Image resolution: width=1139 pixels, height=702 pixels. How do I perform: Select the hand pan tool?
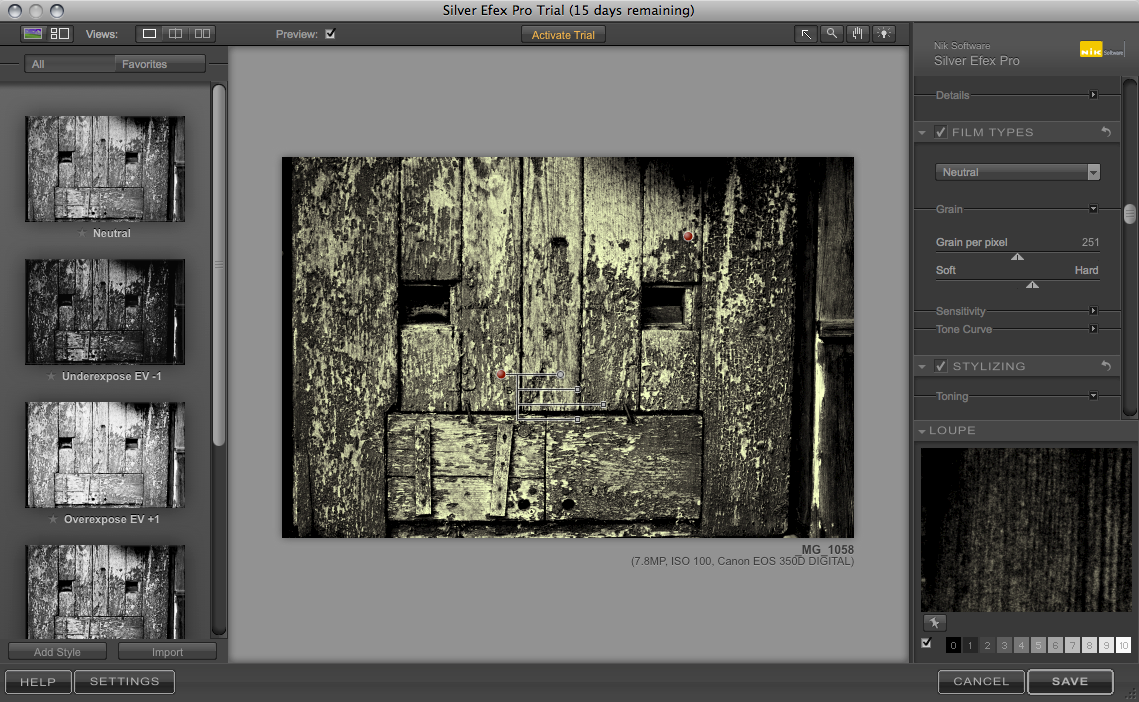coord(858,34)
